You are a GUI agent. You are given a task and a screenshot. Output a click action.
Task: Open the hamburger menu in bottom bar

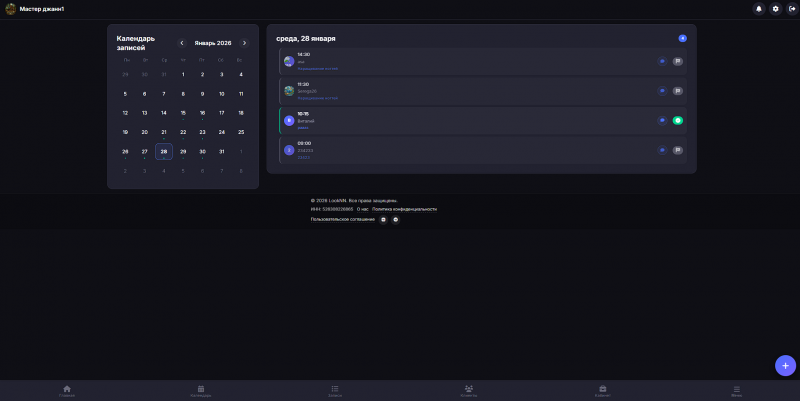(x=736, y=391)
